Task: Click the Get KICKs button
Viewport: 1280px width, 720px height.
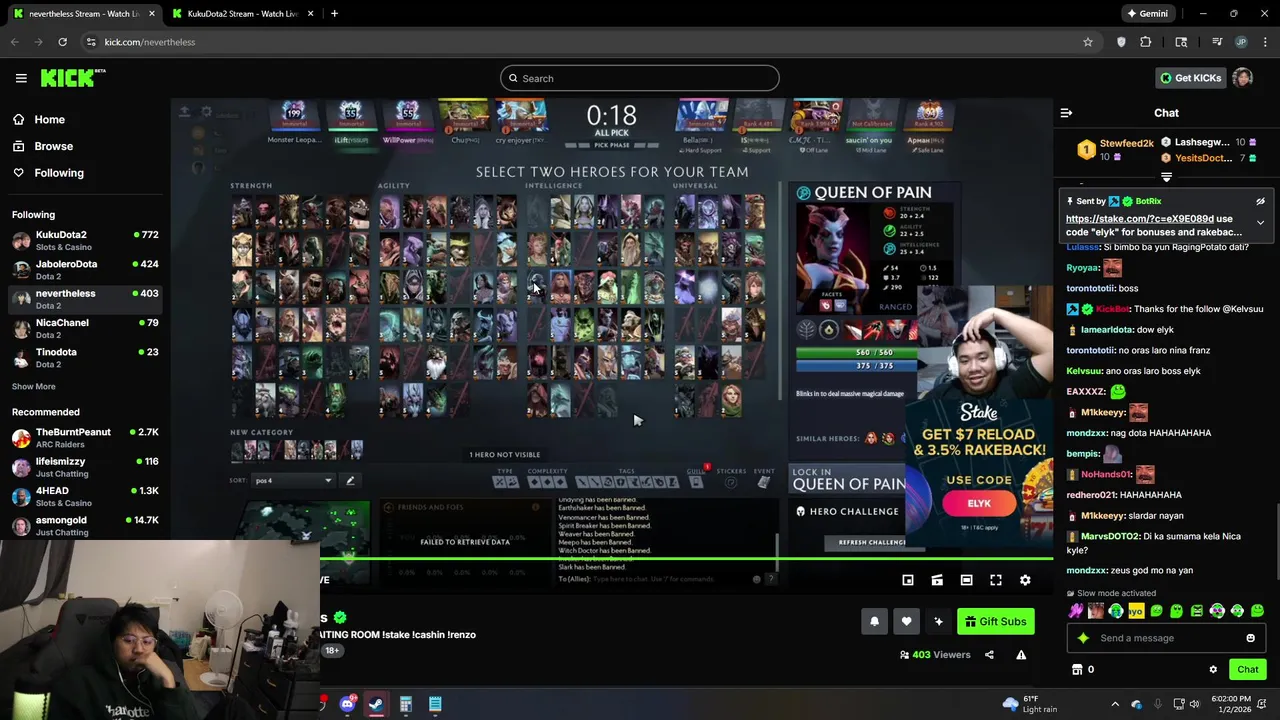Action: [1190, 78]
